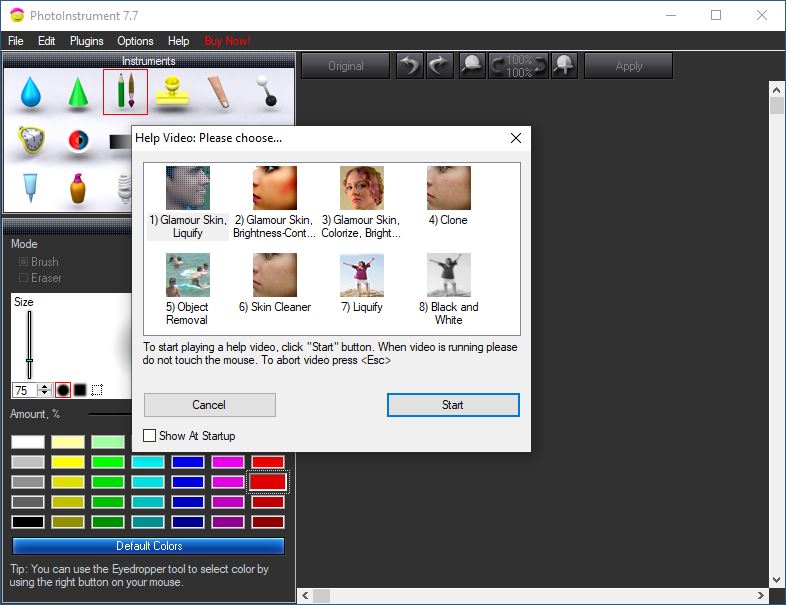Choose dotted rectangle selection shape
786x605 pixels.
point(97,390)
